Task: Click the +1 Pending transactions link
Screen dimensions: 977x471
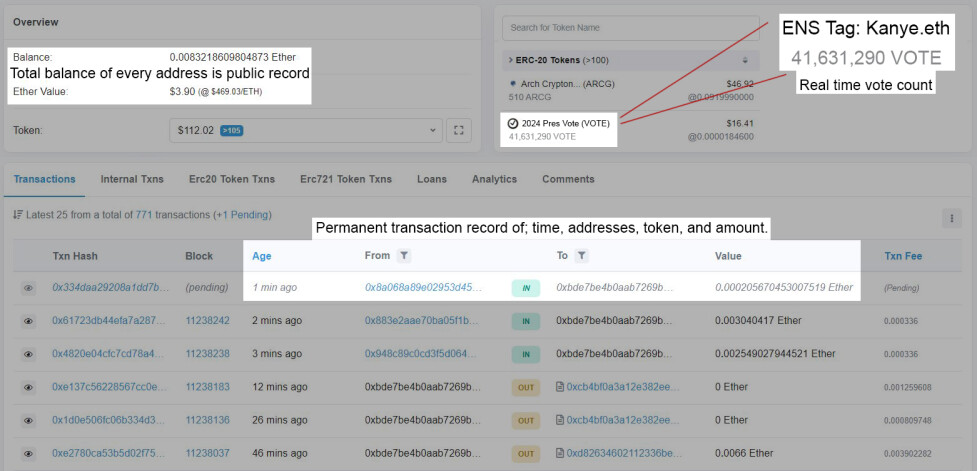Action: pos(243,215)
